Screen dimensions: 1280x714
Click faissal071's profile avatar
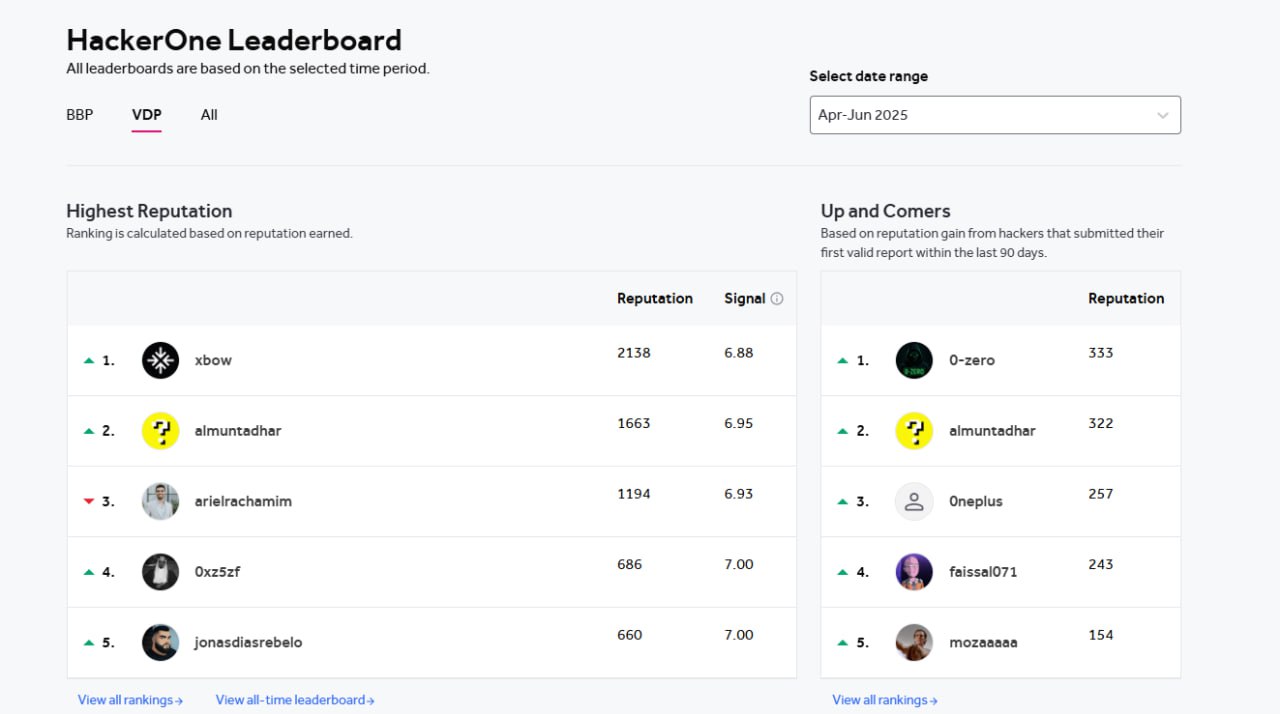tap(913, 571)
